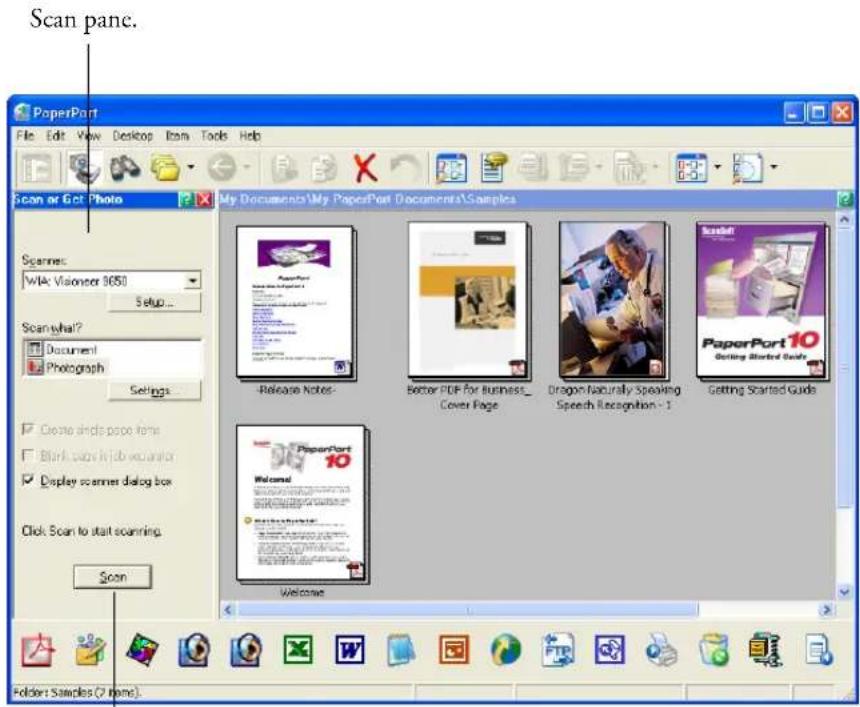
Task: Open the Edit menu
Action: (55, 135)
